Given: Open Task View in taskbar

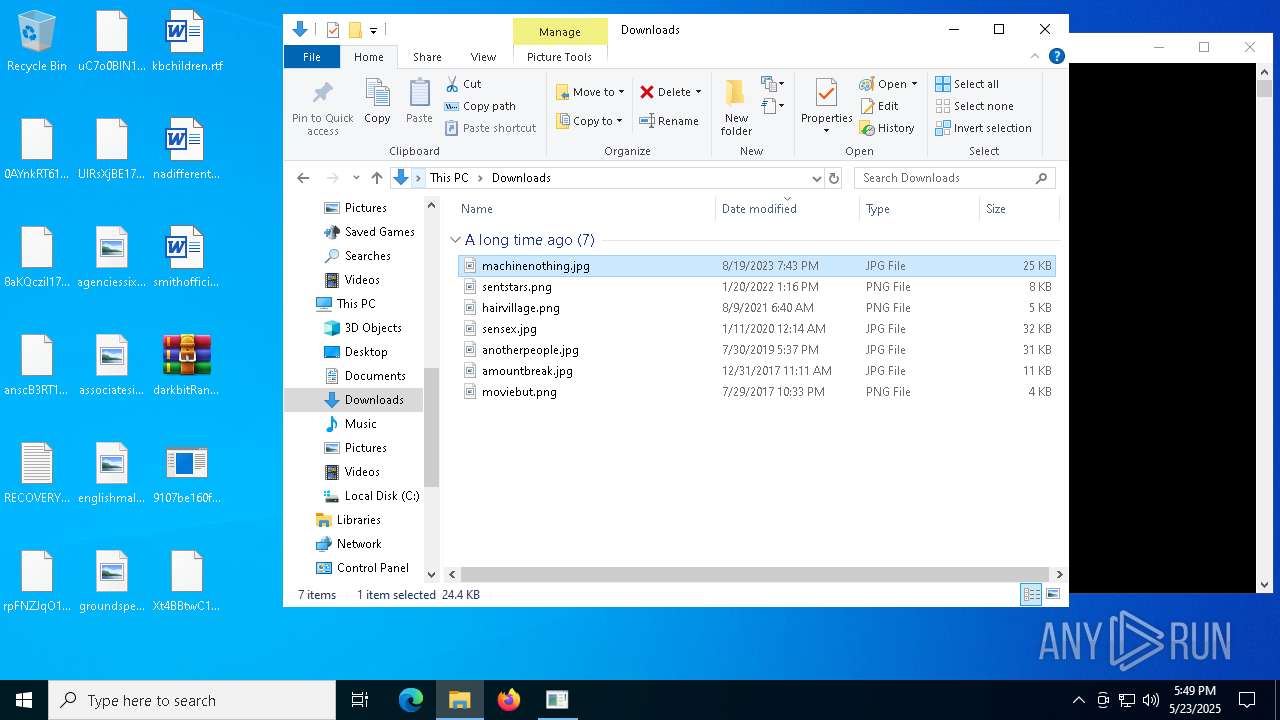Looking at the screenshot, I should click(x=360, y=700).
